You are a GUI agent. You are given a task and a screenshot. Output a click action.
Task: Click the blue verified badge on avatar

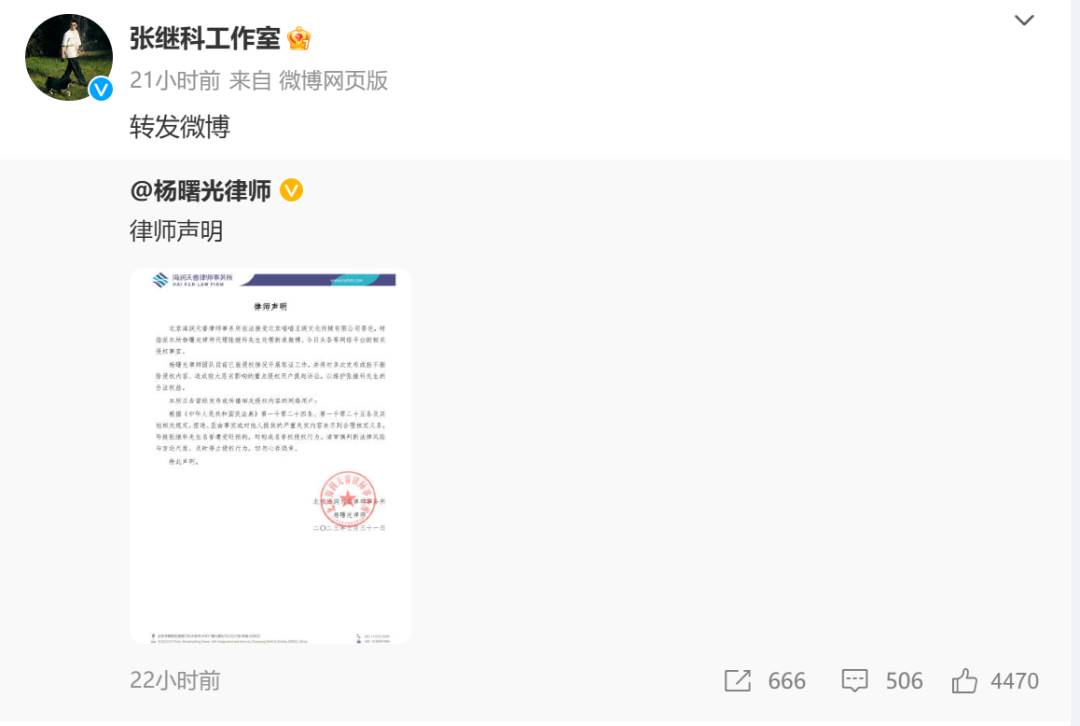tap(101, 88)
